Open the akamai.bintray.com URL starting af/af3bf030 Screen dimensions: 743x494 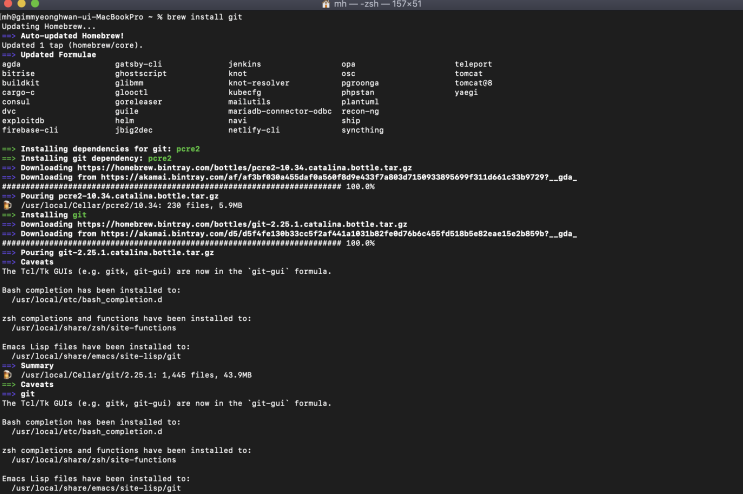coord(339,177)
